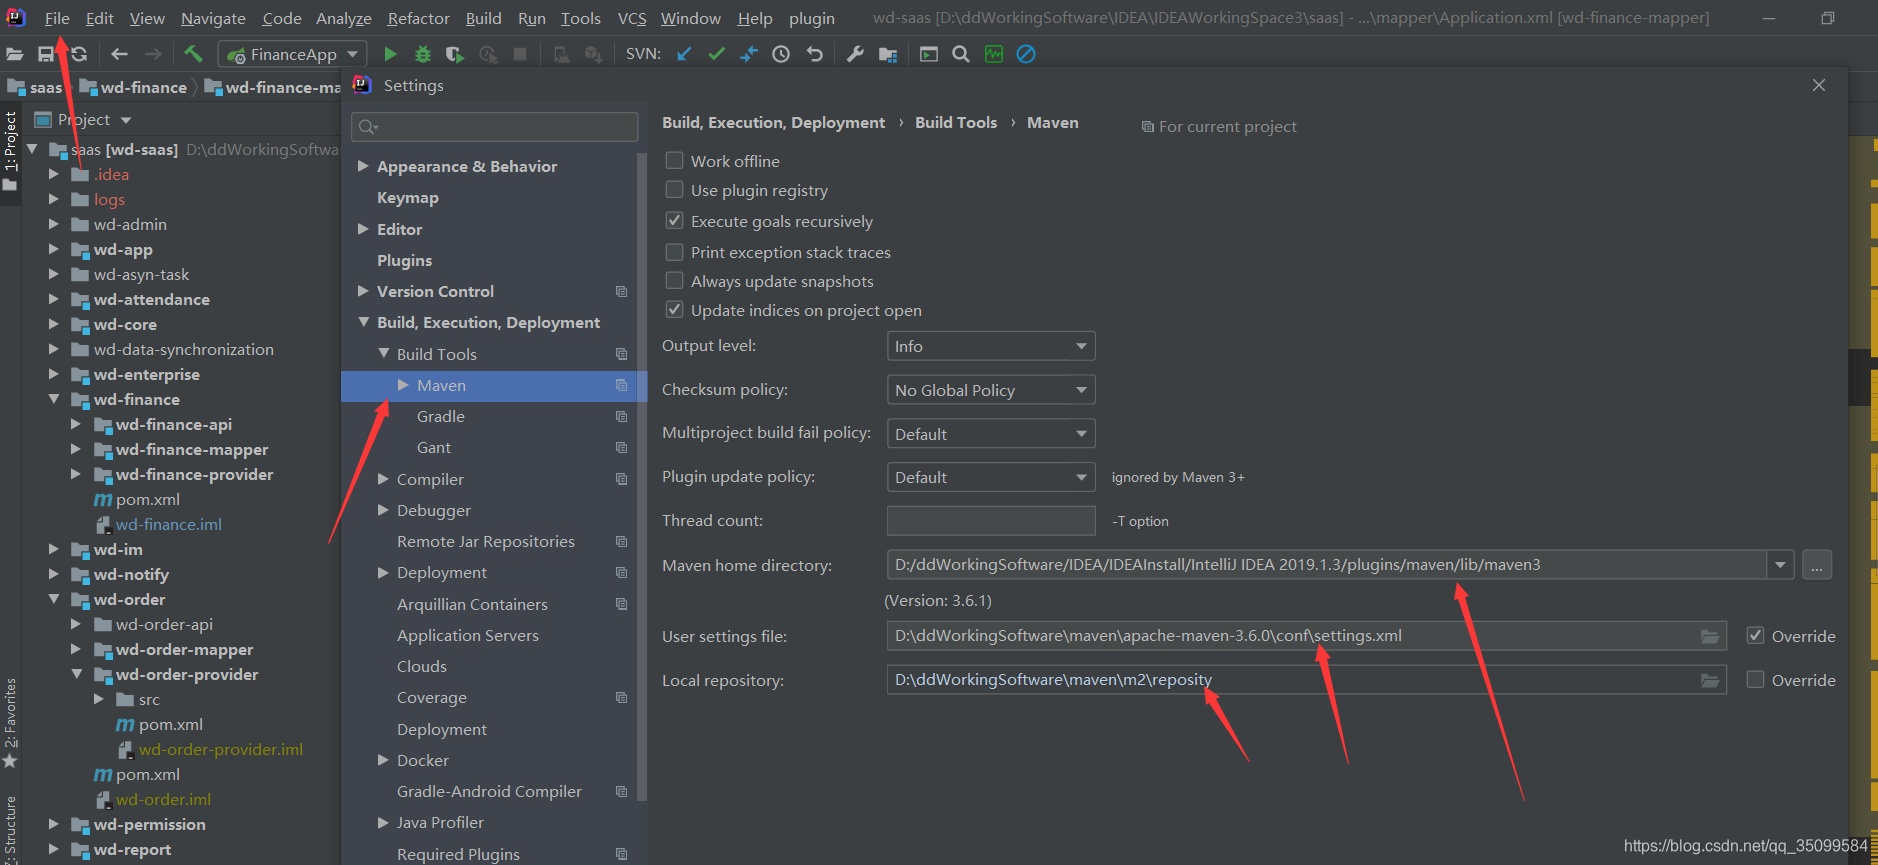Show SVN history clock icon
The height and width of the screenshot is (865, 1878).
point(781,54)
